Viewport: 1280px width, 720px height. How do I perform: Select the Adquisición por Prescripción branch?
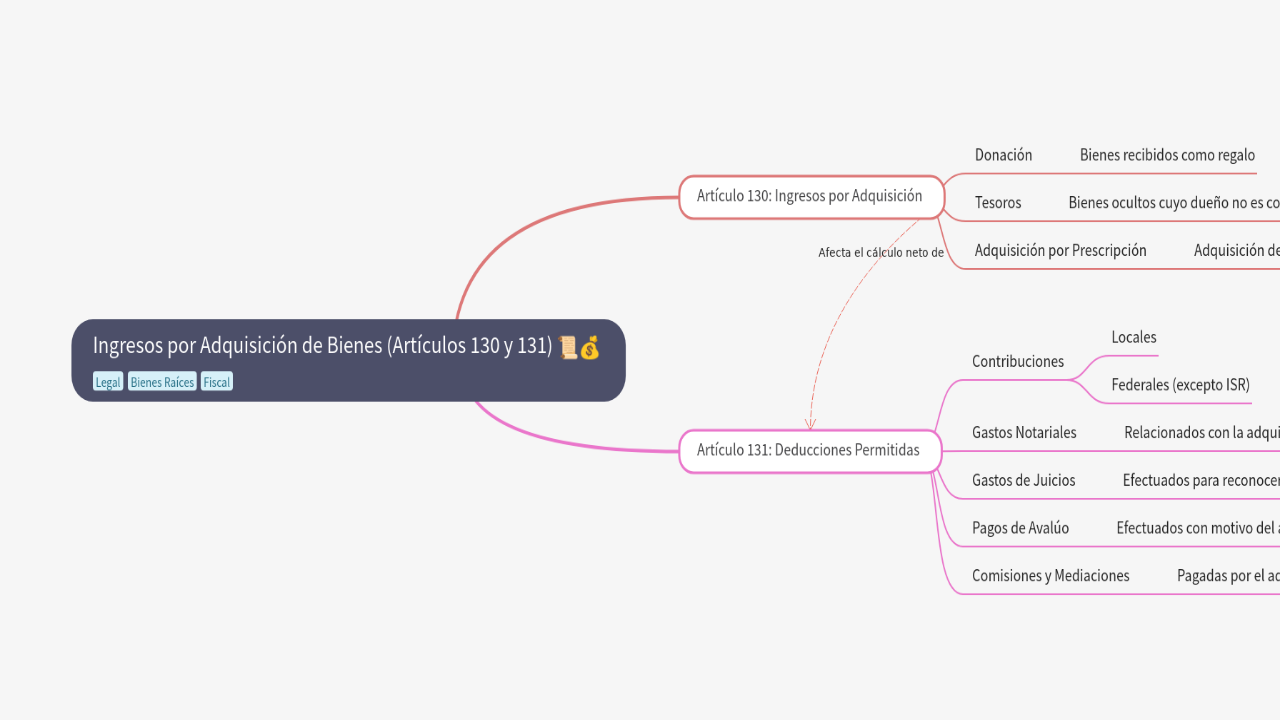1060,251
